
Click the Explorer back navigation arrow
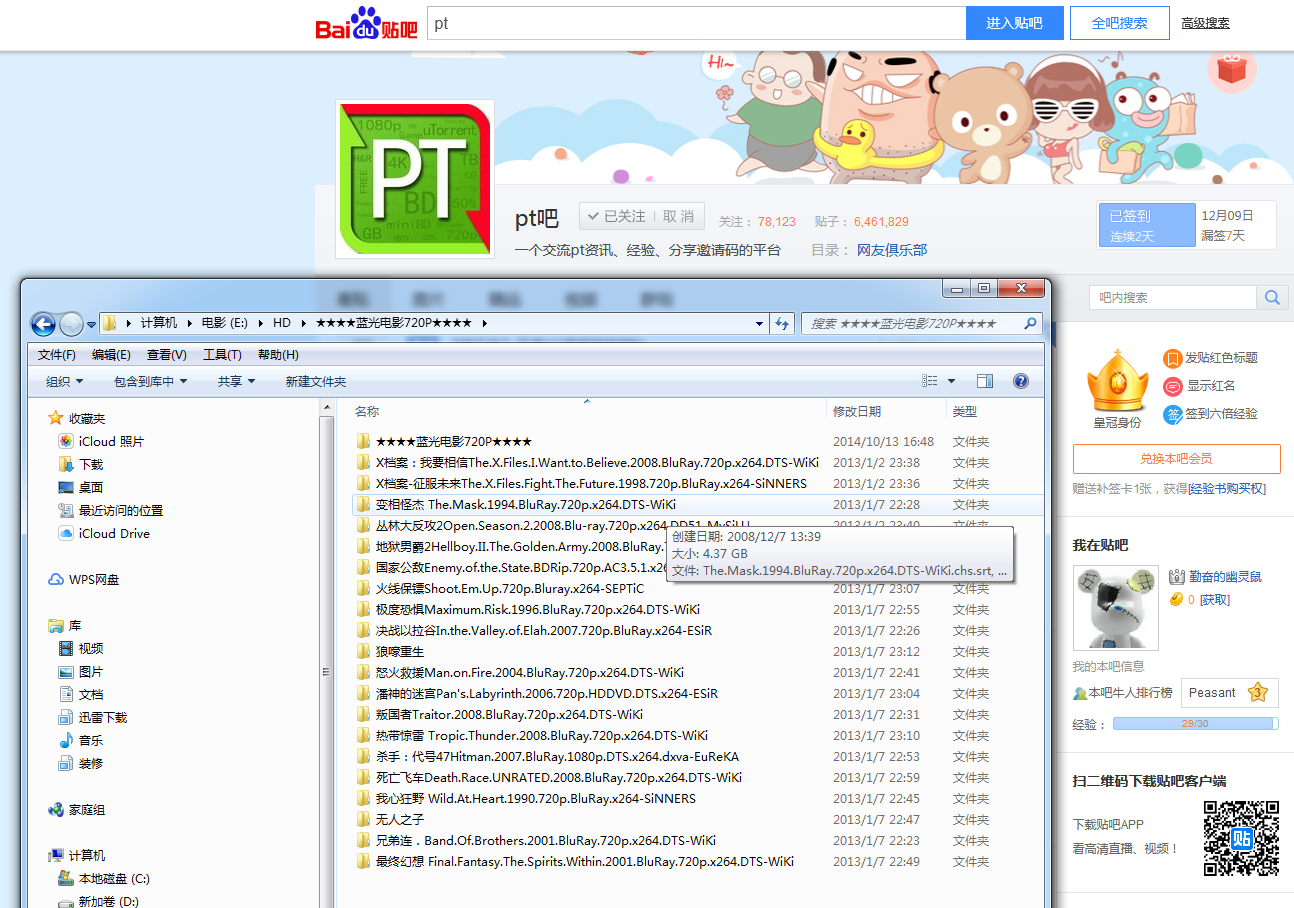tap(43, 324)
